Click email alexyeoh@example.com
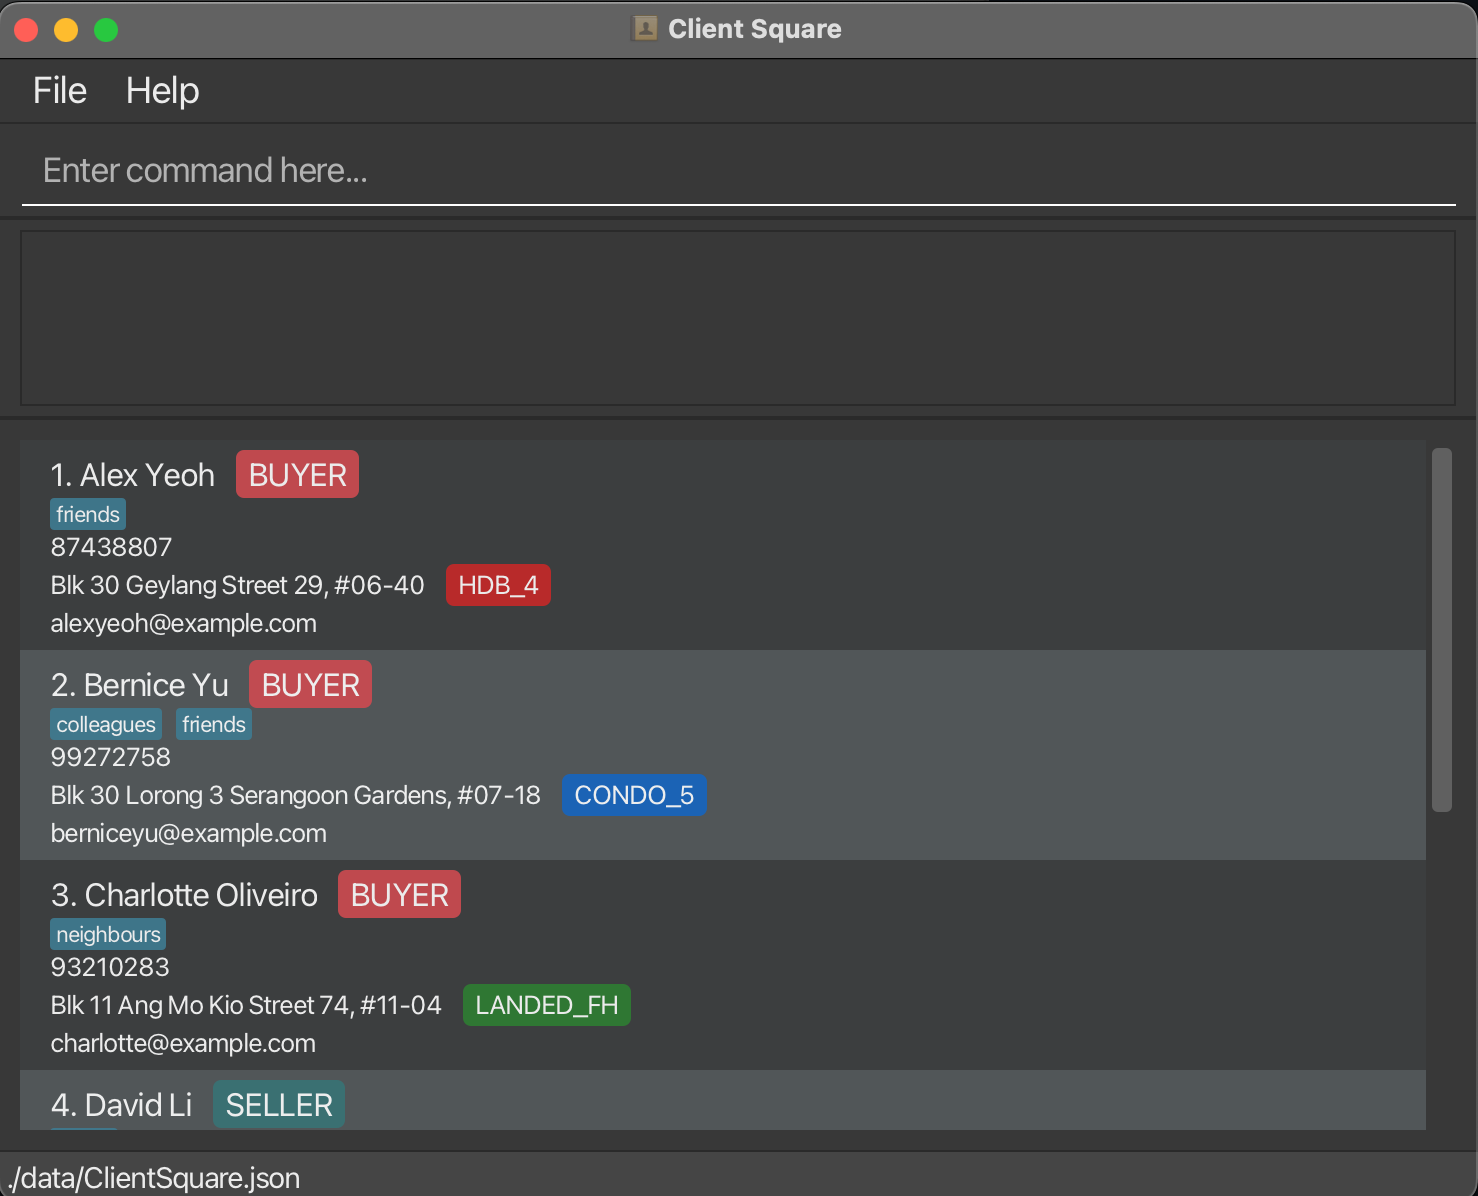 pos(184,623)
